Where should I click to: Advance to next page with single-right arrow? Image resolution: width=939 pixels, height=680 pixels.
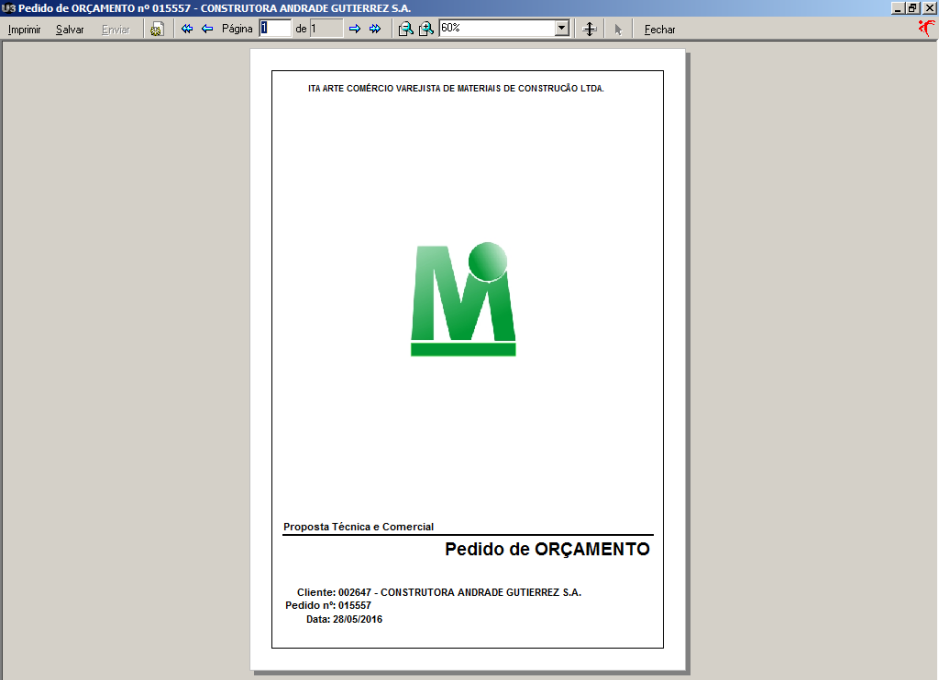(x=354, y=29)
